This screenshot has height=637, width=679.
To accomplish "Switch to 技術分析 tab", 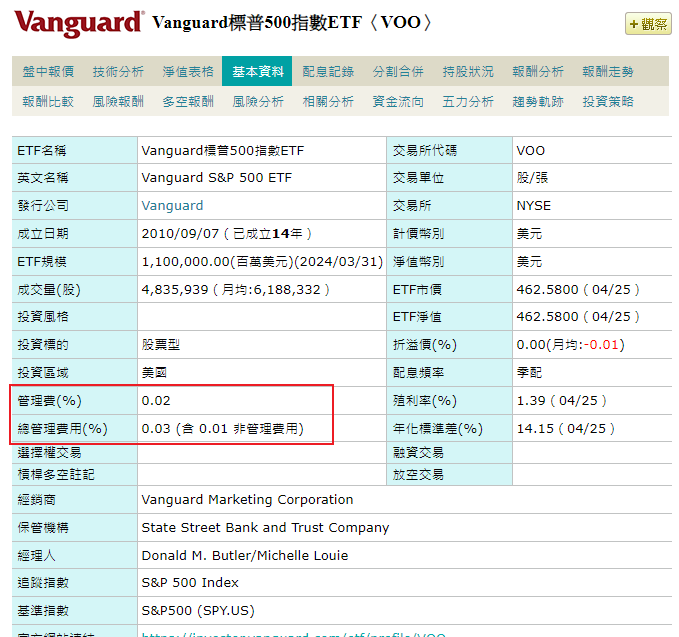I will tap(118, 71).
